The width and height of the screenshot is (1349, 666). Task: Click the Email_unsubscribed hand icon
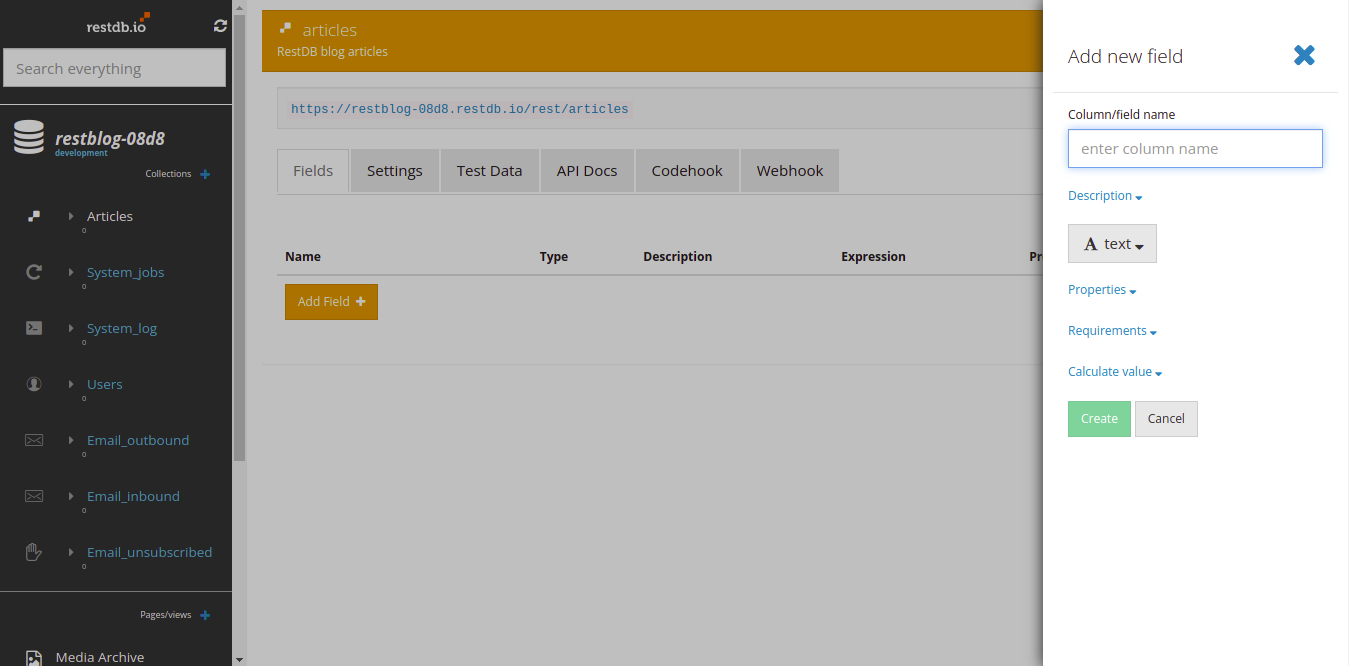34,552
